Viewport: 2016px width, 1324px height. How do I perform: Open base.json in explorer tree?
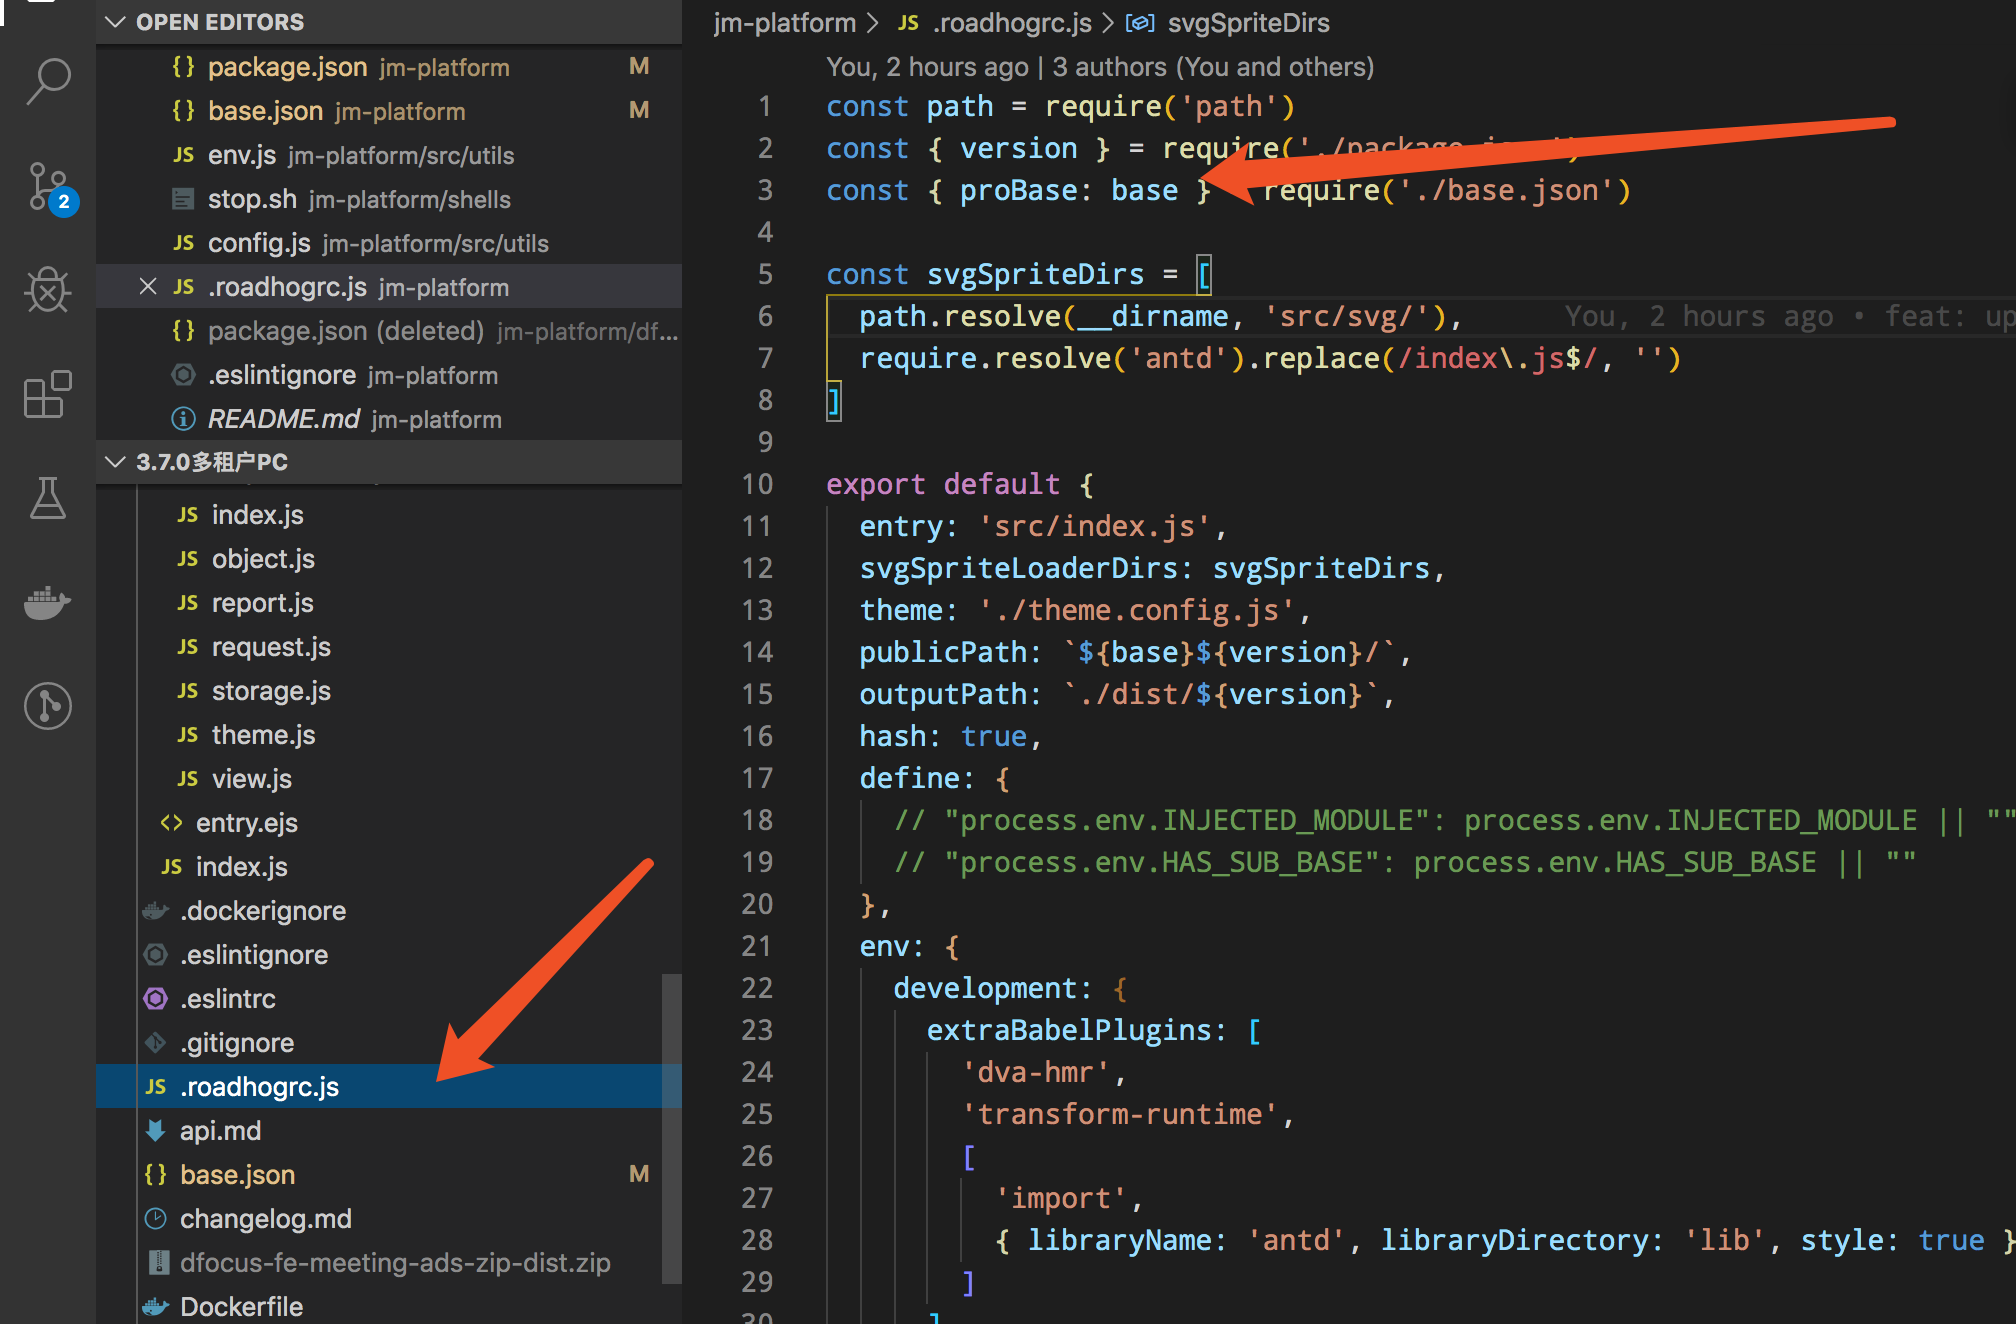pos(389,1175)
